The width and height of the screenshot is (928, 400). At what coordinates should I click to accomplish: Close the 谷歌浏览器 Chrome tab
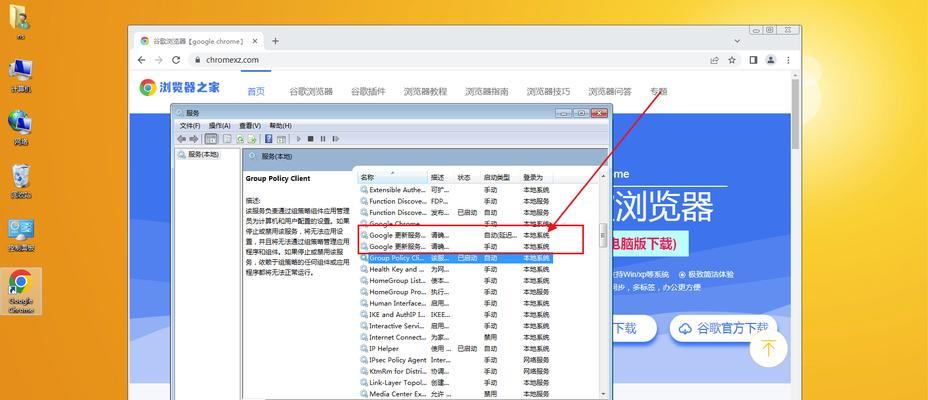click(x=255, y=41)
